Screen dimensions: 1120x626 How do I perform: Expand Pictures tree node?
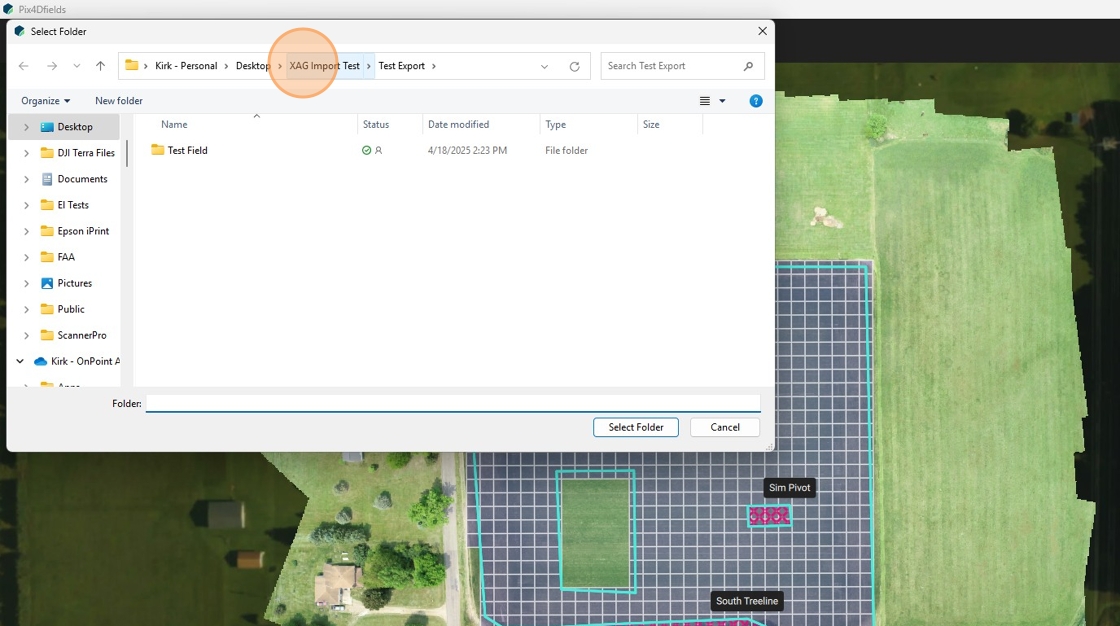[x=26, y=283]
